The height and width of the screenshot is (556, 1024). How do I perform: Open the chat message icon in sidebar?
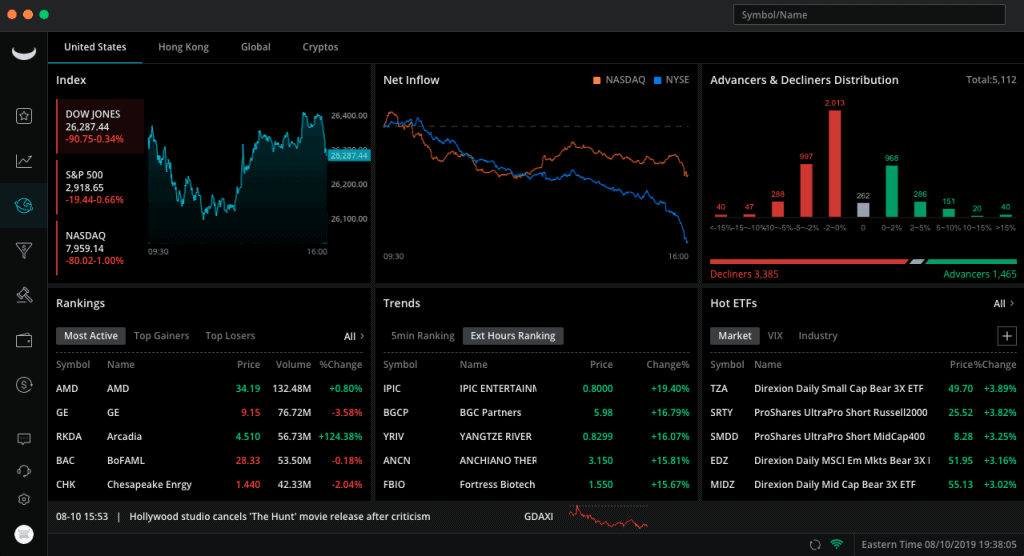[x=24, y=439]
